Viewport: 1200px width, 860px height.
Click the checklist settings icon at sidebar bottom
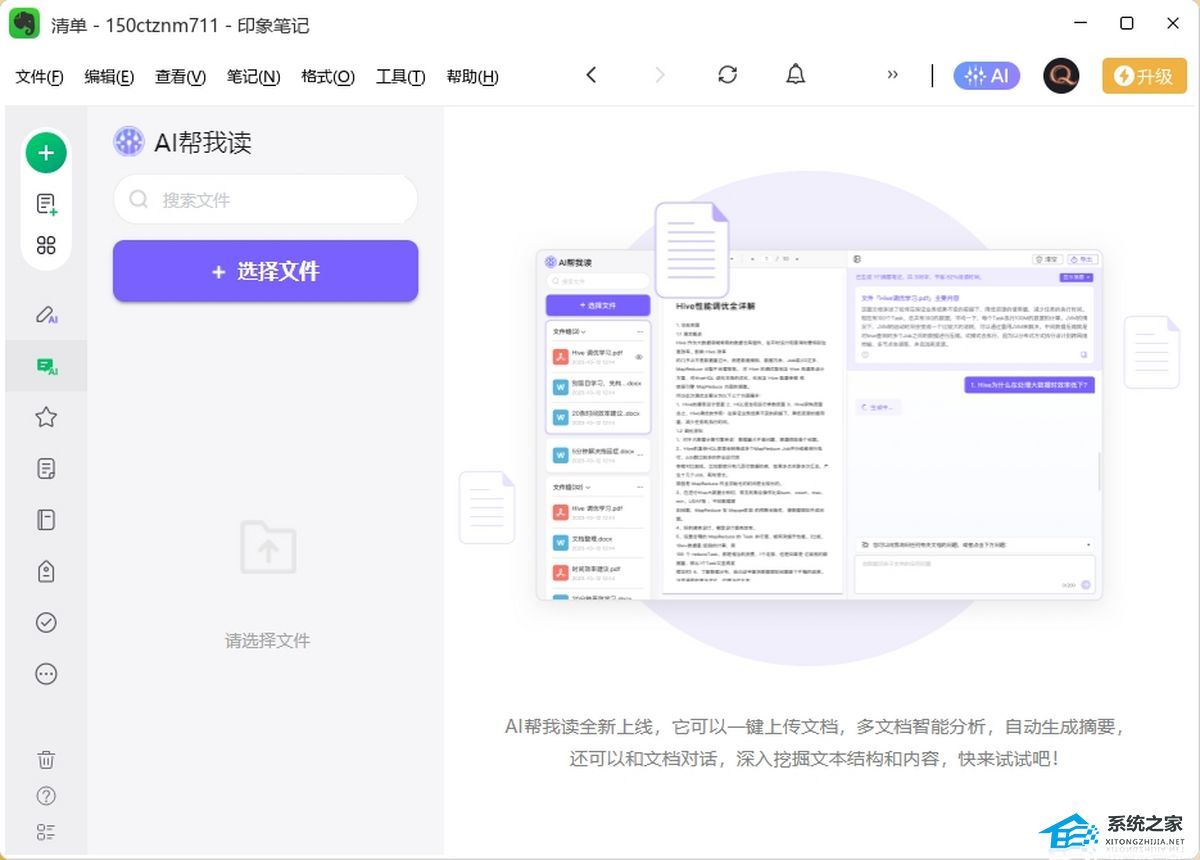coord(46,832)
